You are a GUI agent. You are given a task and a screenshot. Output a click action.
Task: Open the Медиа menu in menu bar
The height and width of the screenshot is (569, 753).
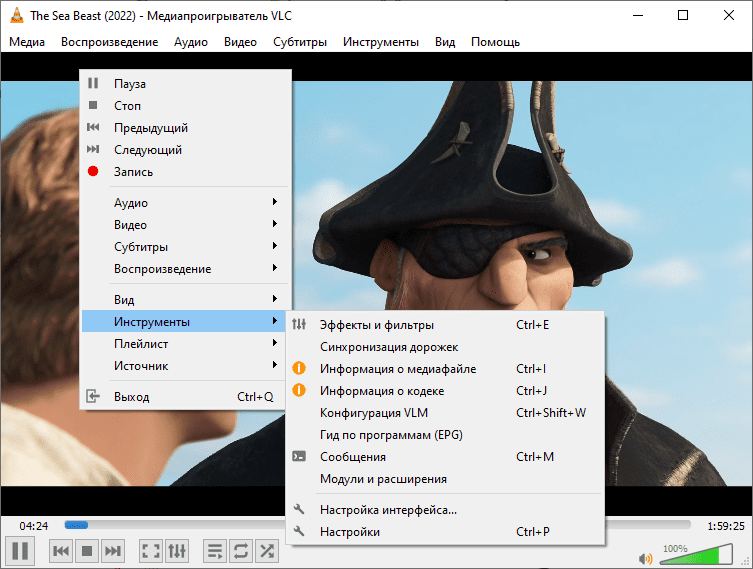click(x=27, y=42)
